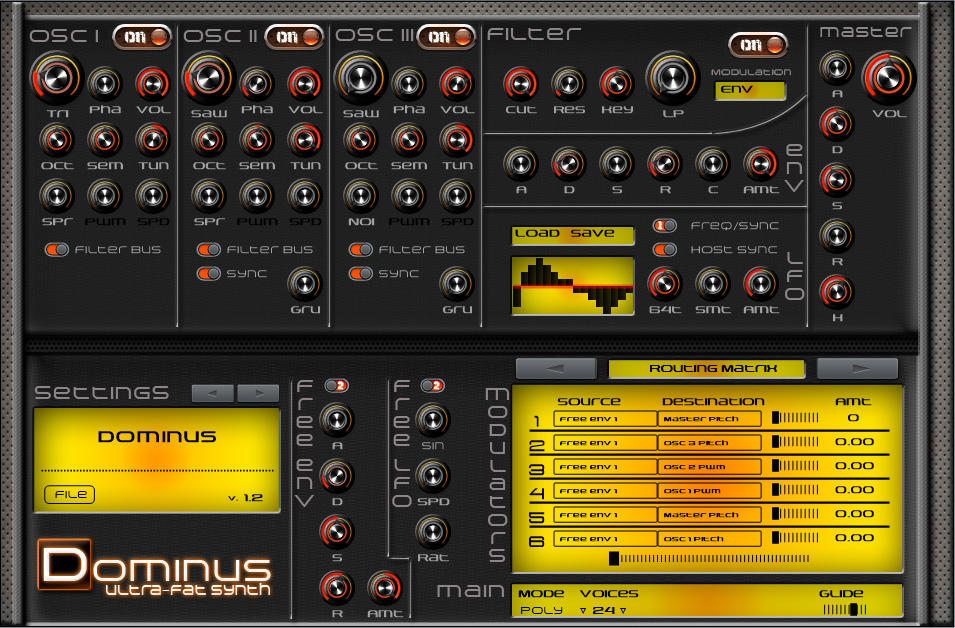Click the LFO SMT knob
This screenshot has width=955, height=628.
click(712, 283)
